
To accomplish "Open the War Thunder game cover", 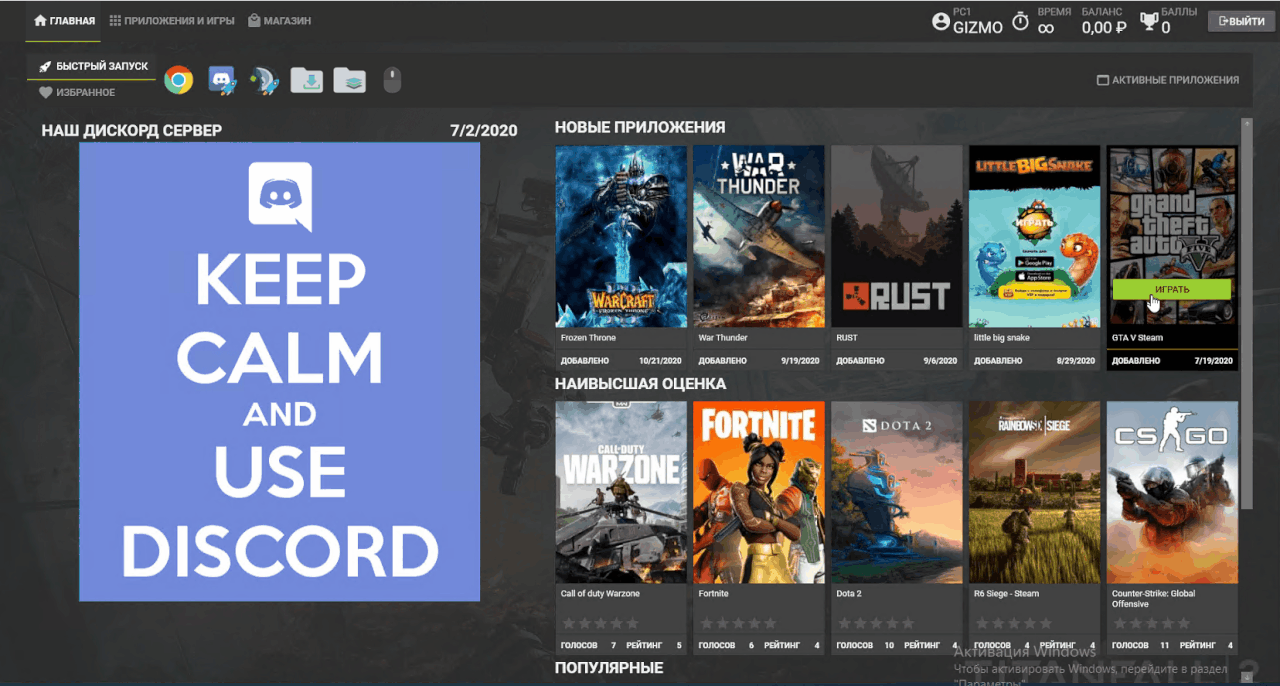I will (759, 236).
